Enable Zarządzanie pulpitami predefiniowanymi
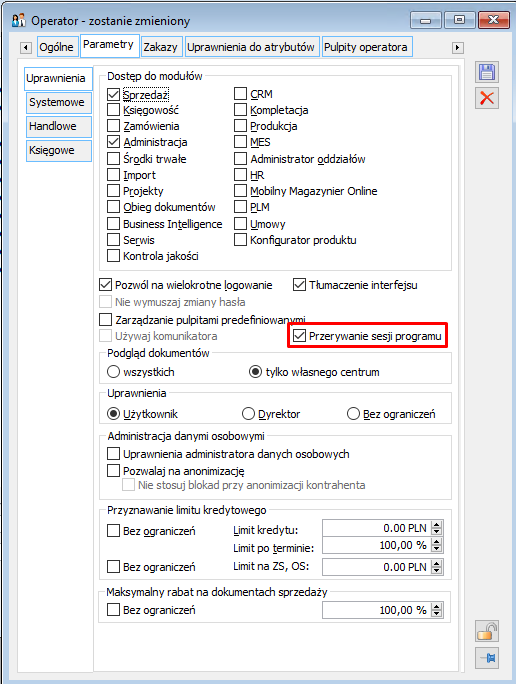516x684 pixels. click(x=106, y=320)
